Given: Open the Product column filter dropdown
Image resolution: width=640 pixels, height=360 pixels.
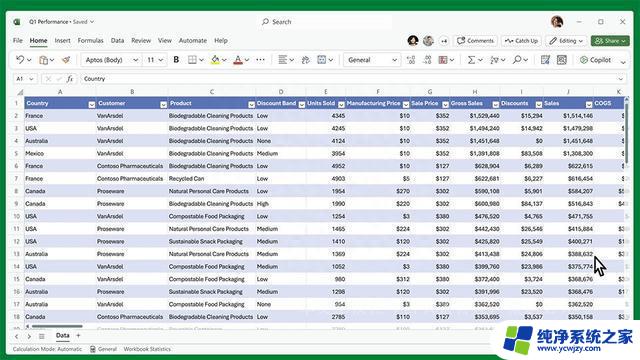Looking at the screenshot, I should pyautogui.click(x=251, y=104).
